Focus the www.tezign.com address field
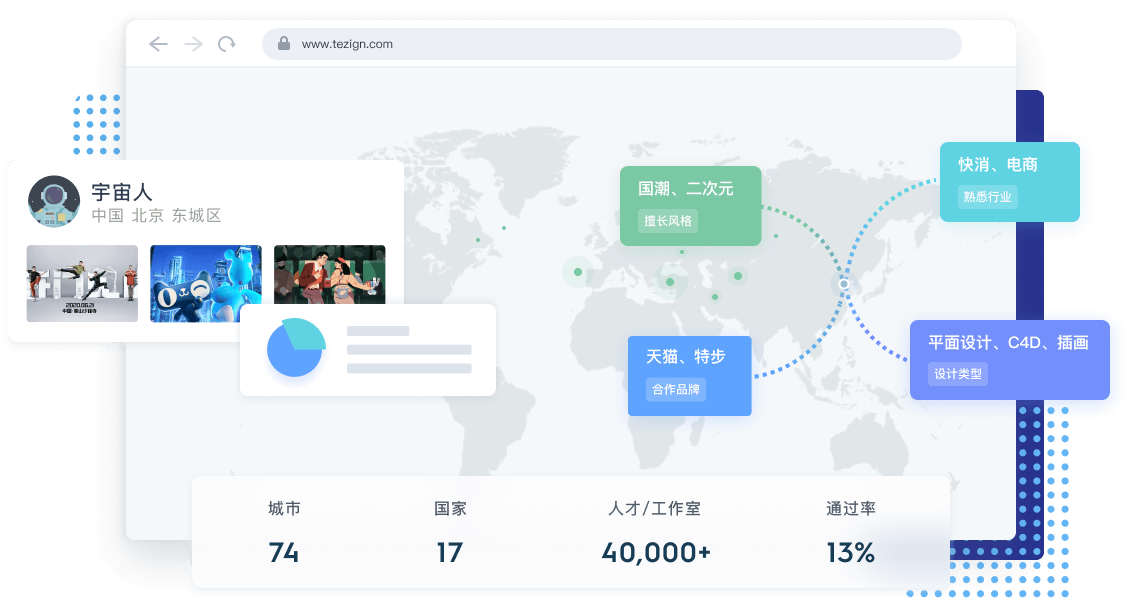 click(x=611, y=44)
